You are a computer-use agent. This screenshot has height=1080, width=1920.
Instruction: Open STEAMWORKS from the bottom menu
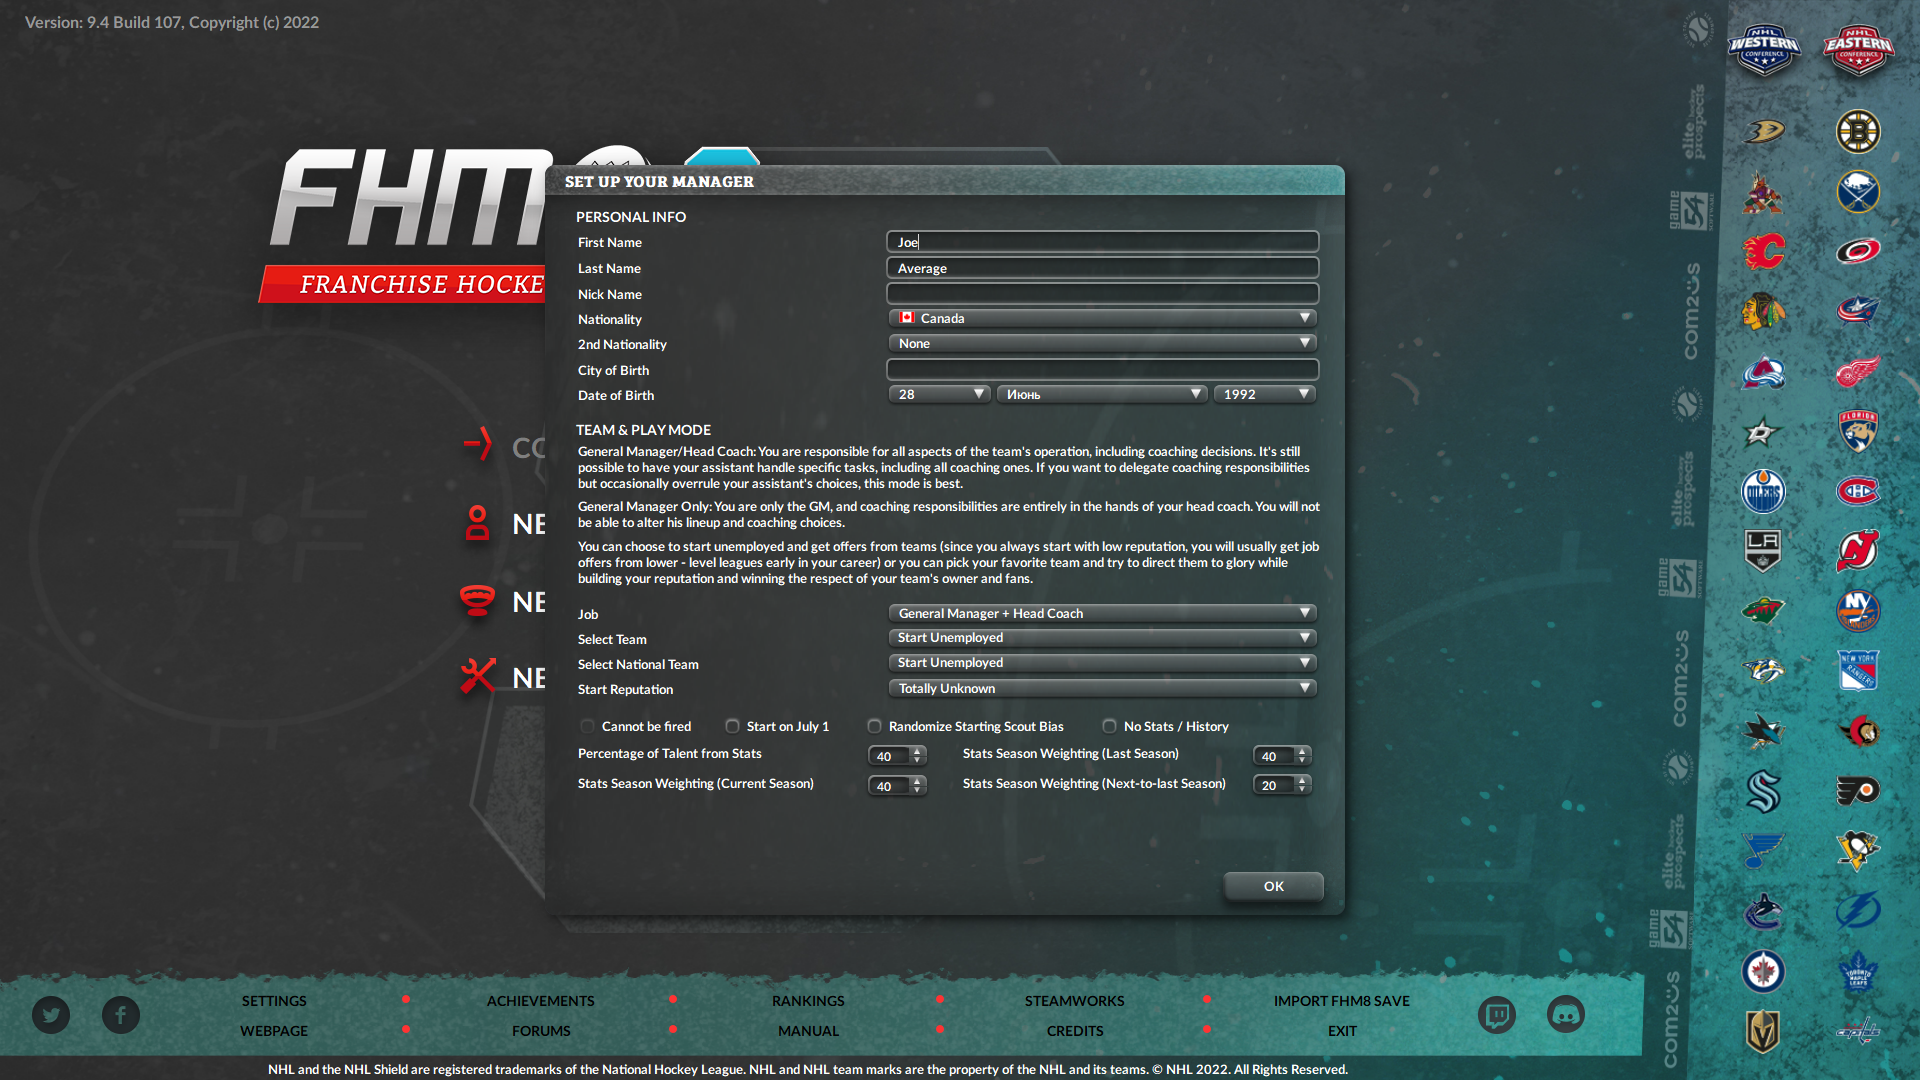[1075, 1001]
